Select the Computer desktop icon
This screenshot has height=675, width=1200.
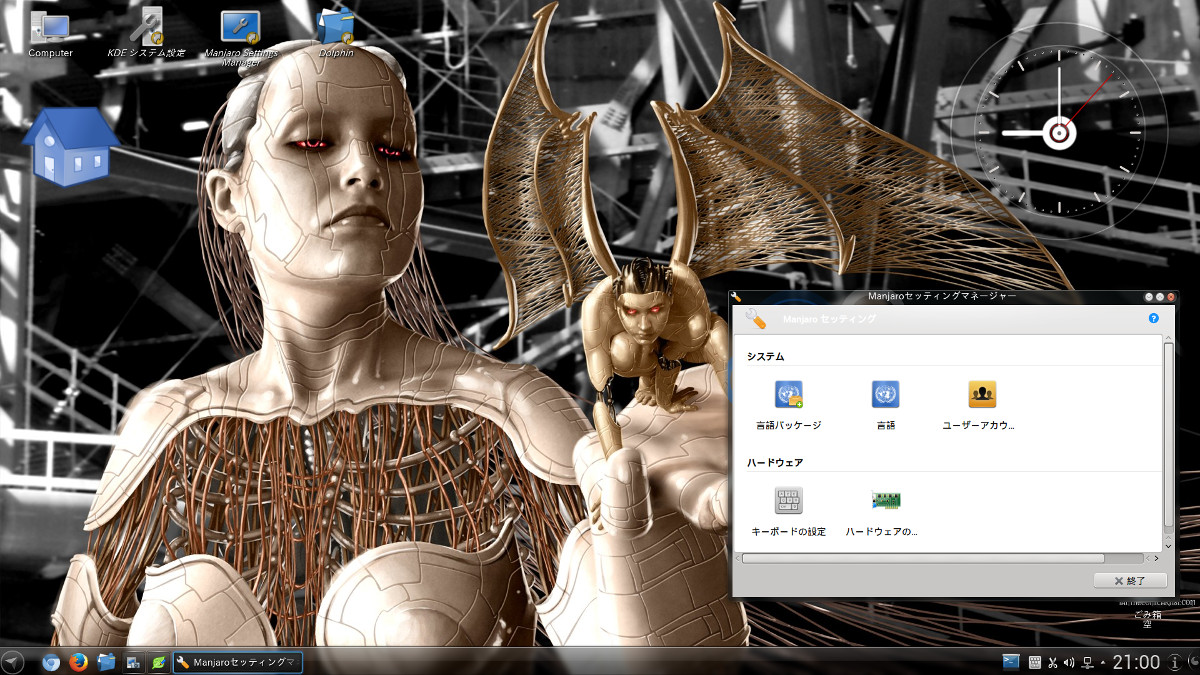(50, 32)
